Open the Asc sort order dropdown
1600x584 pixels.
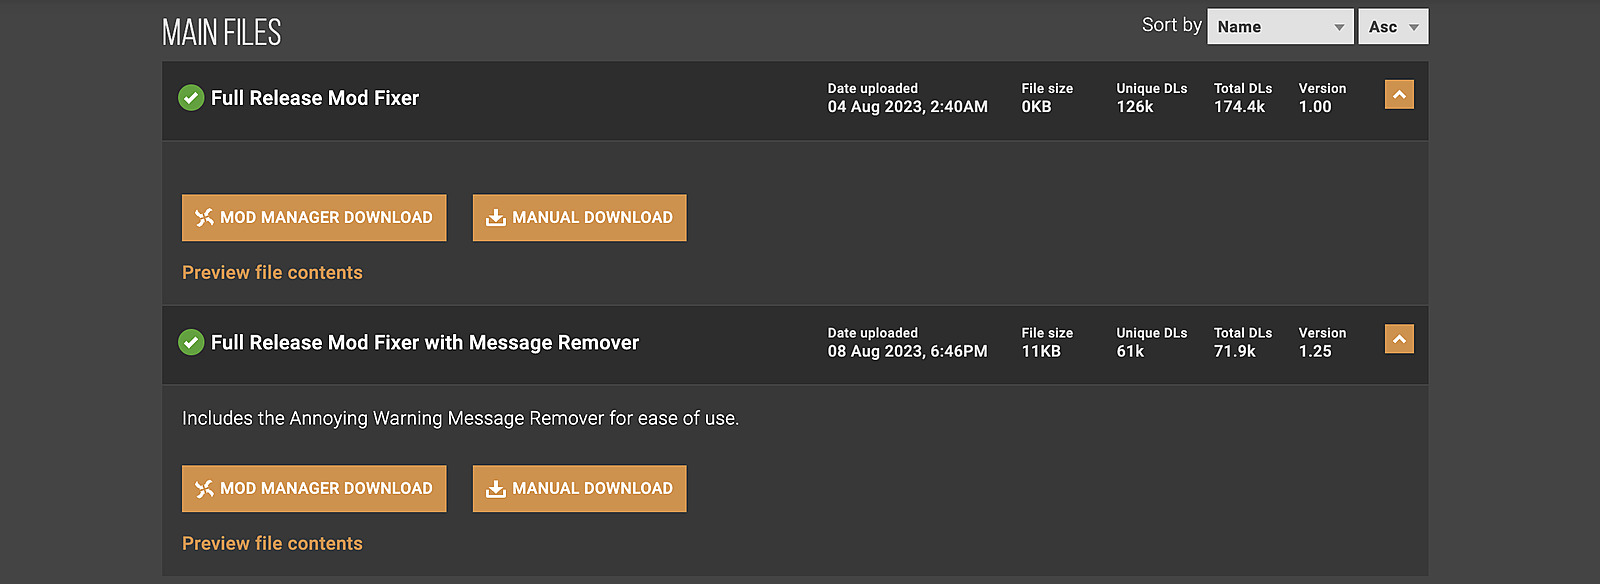[1392, 27]
